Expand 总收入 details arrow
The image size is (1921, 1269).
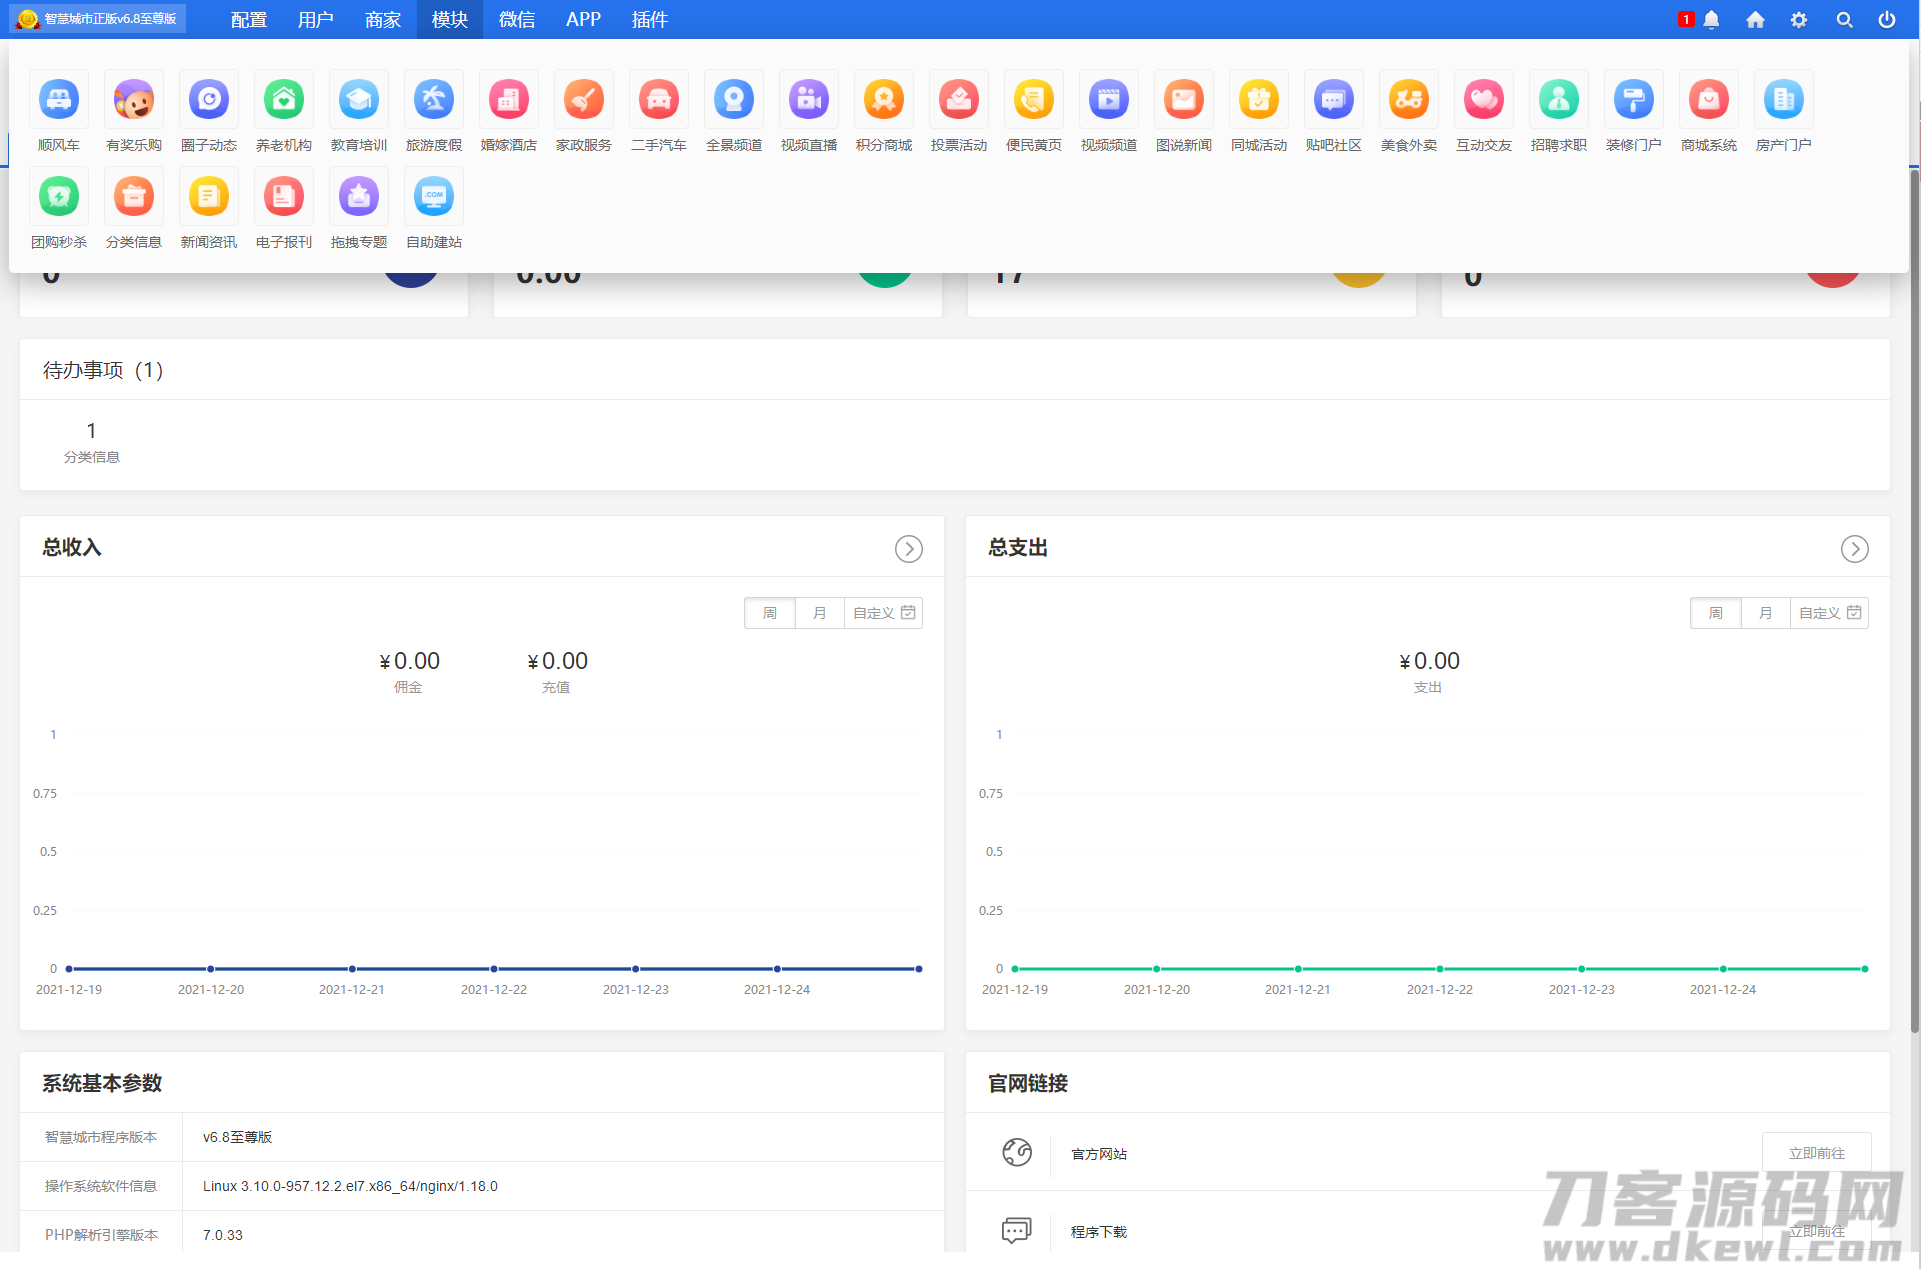[x=908, y=549]
